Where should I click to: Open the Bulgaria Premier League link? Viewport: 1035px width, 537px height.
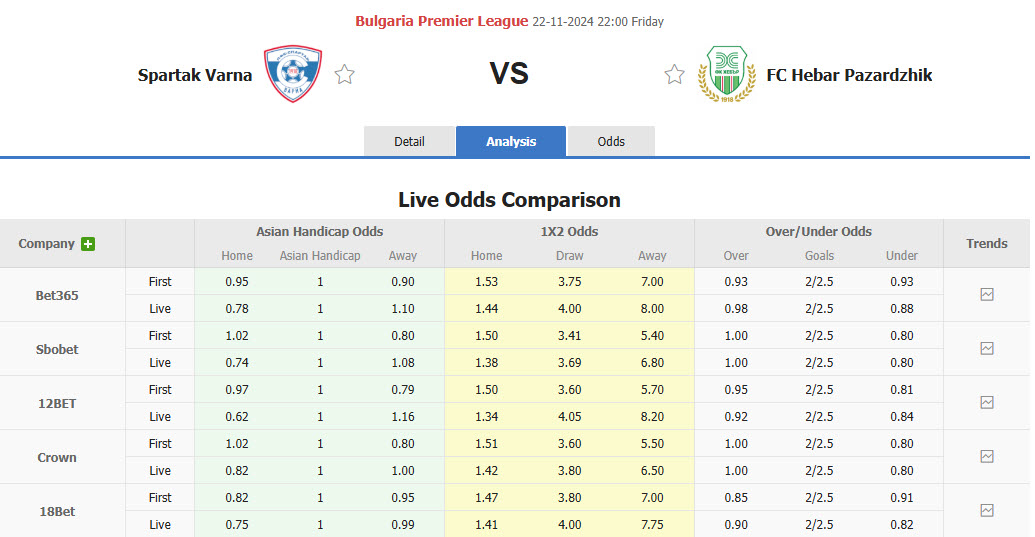[x=441, y=21]
